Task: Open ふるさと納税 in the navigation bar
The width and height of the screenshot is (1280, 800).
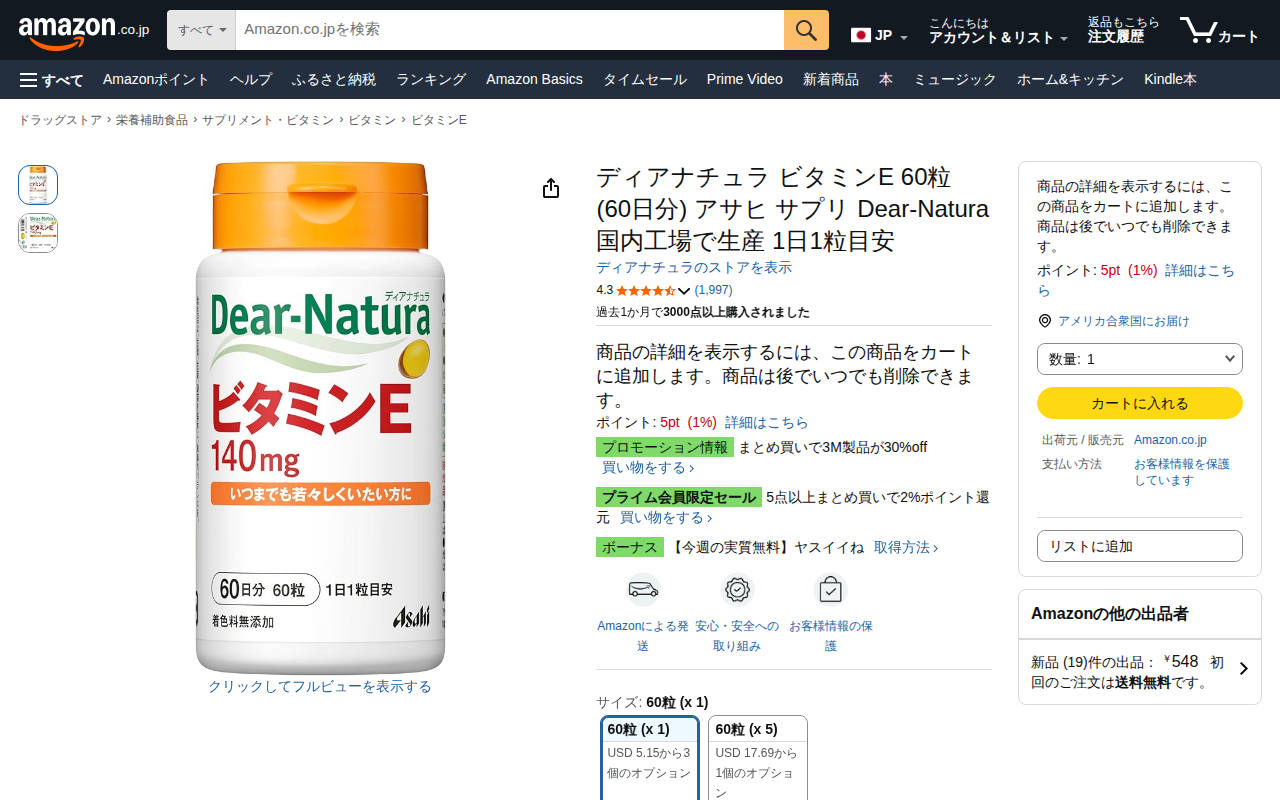Action: 334,80
